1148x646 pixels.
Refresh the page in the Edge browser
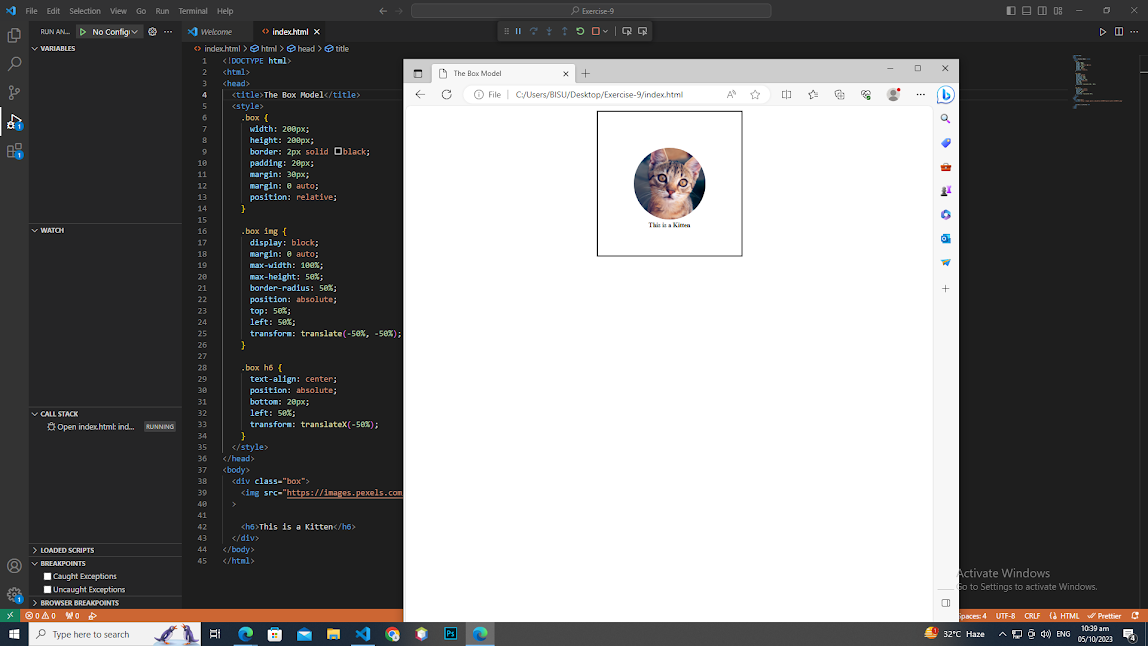(x=445, y=94)
